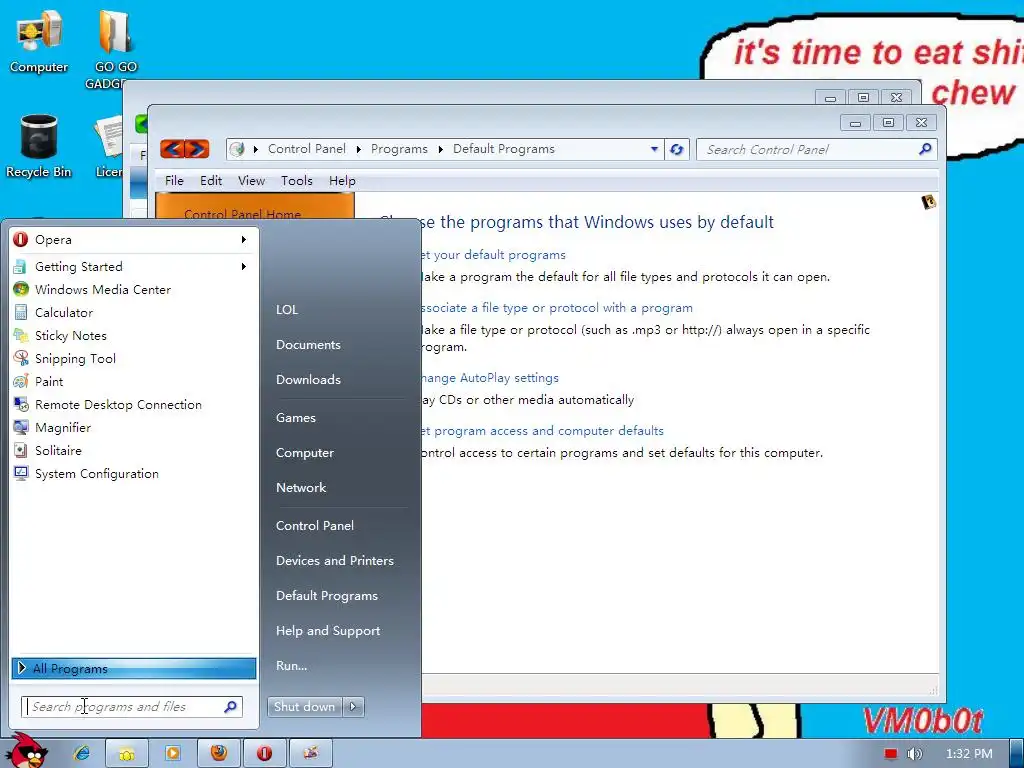Screen dimensions: 1024x768
Task: Open Games from the Start menu
Action: (x=296, y=418)
